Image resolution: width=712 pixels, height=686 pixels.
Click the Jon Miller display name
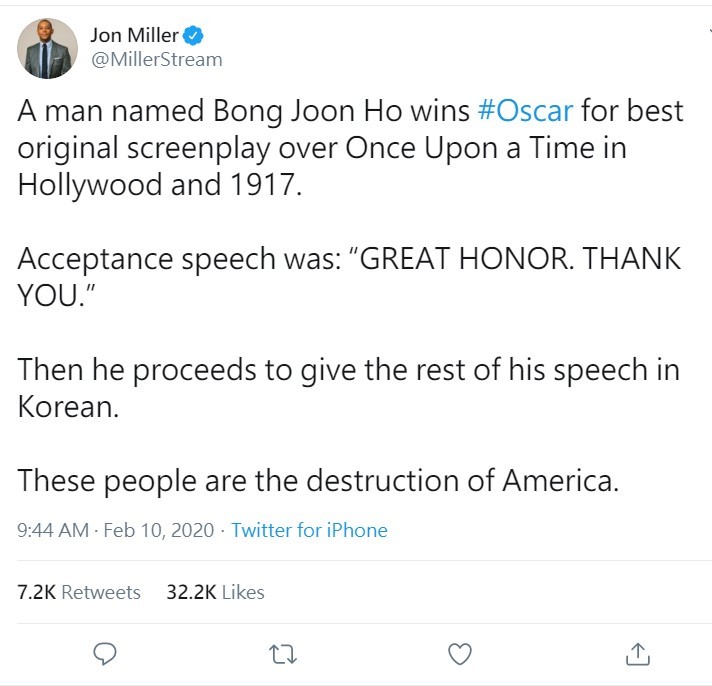[x=134, y=37]
